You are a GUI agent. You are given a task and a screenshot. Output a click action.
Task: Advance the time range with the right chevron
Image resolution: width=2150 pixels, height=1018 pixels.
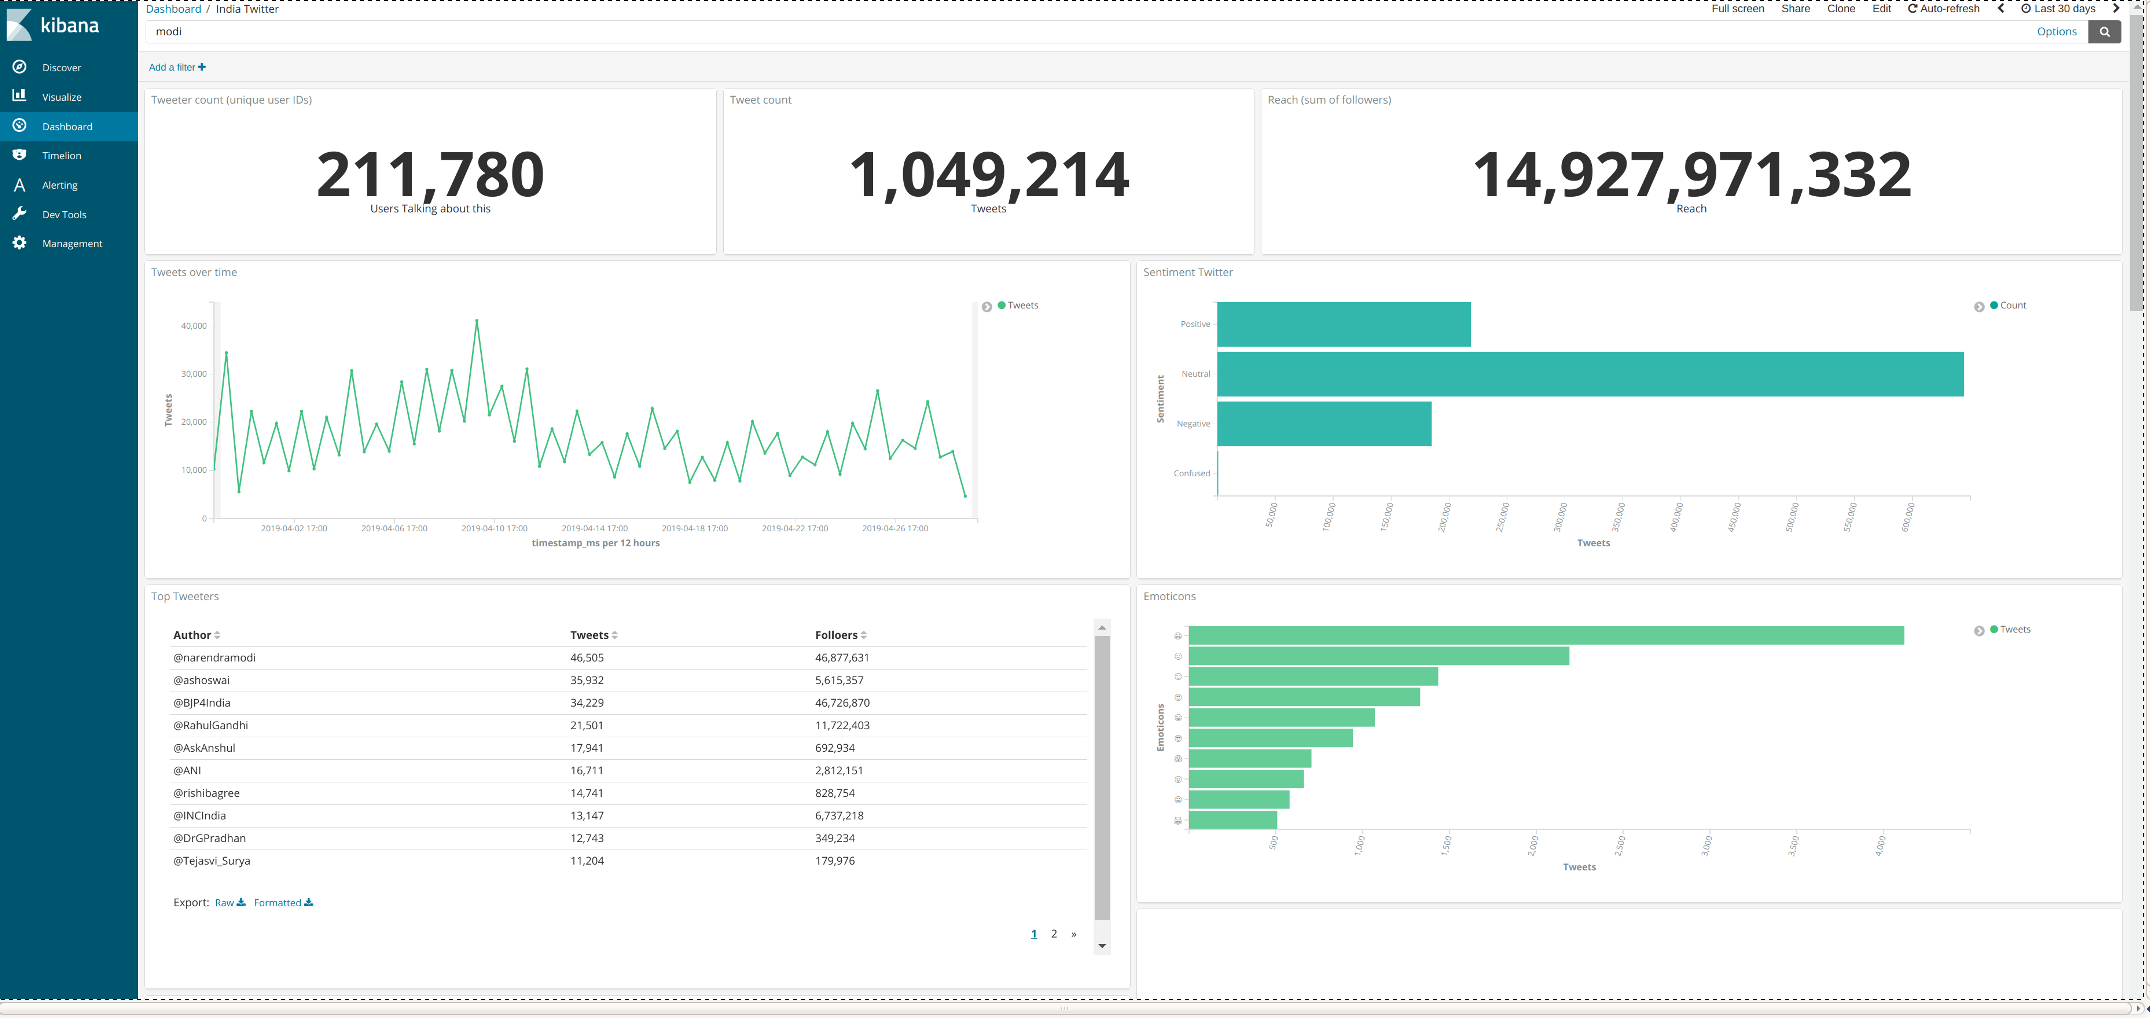pyautogui.click(x=2117, y=8)
